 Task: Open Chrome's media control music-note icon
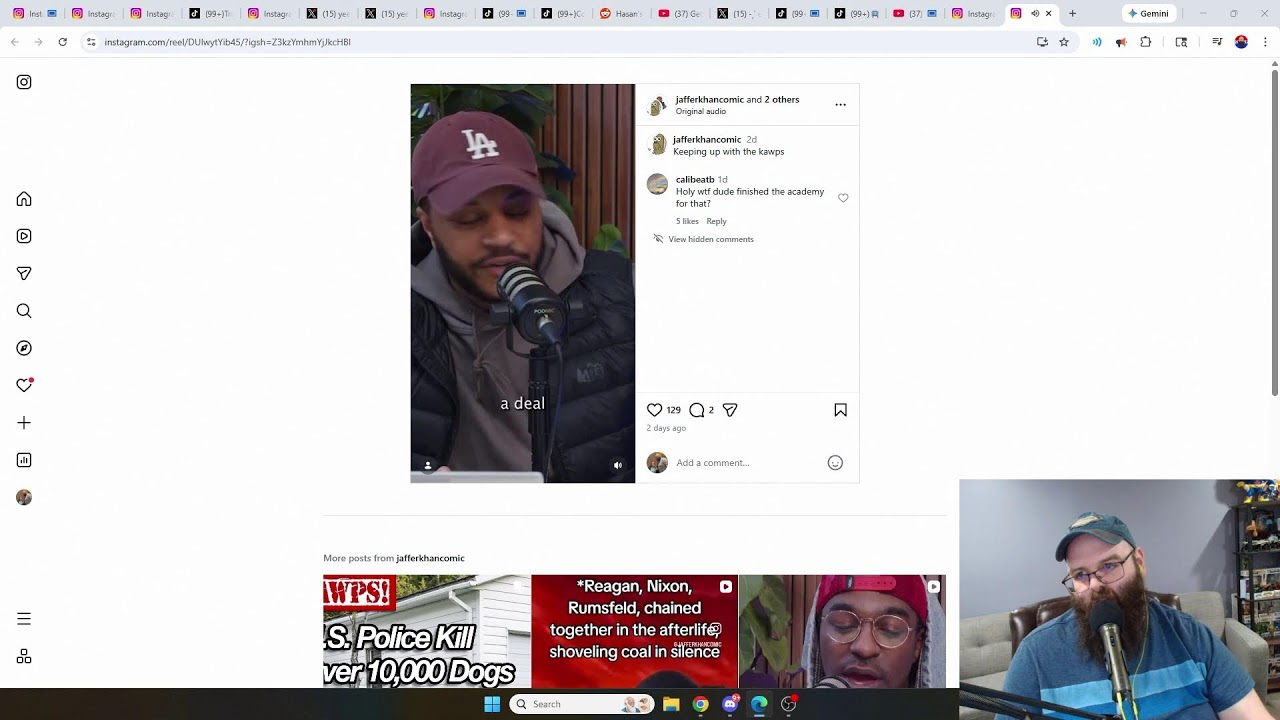click(1217, 42)
